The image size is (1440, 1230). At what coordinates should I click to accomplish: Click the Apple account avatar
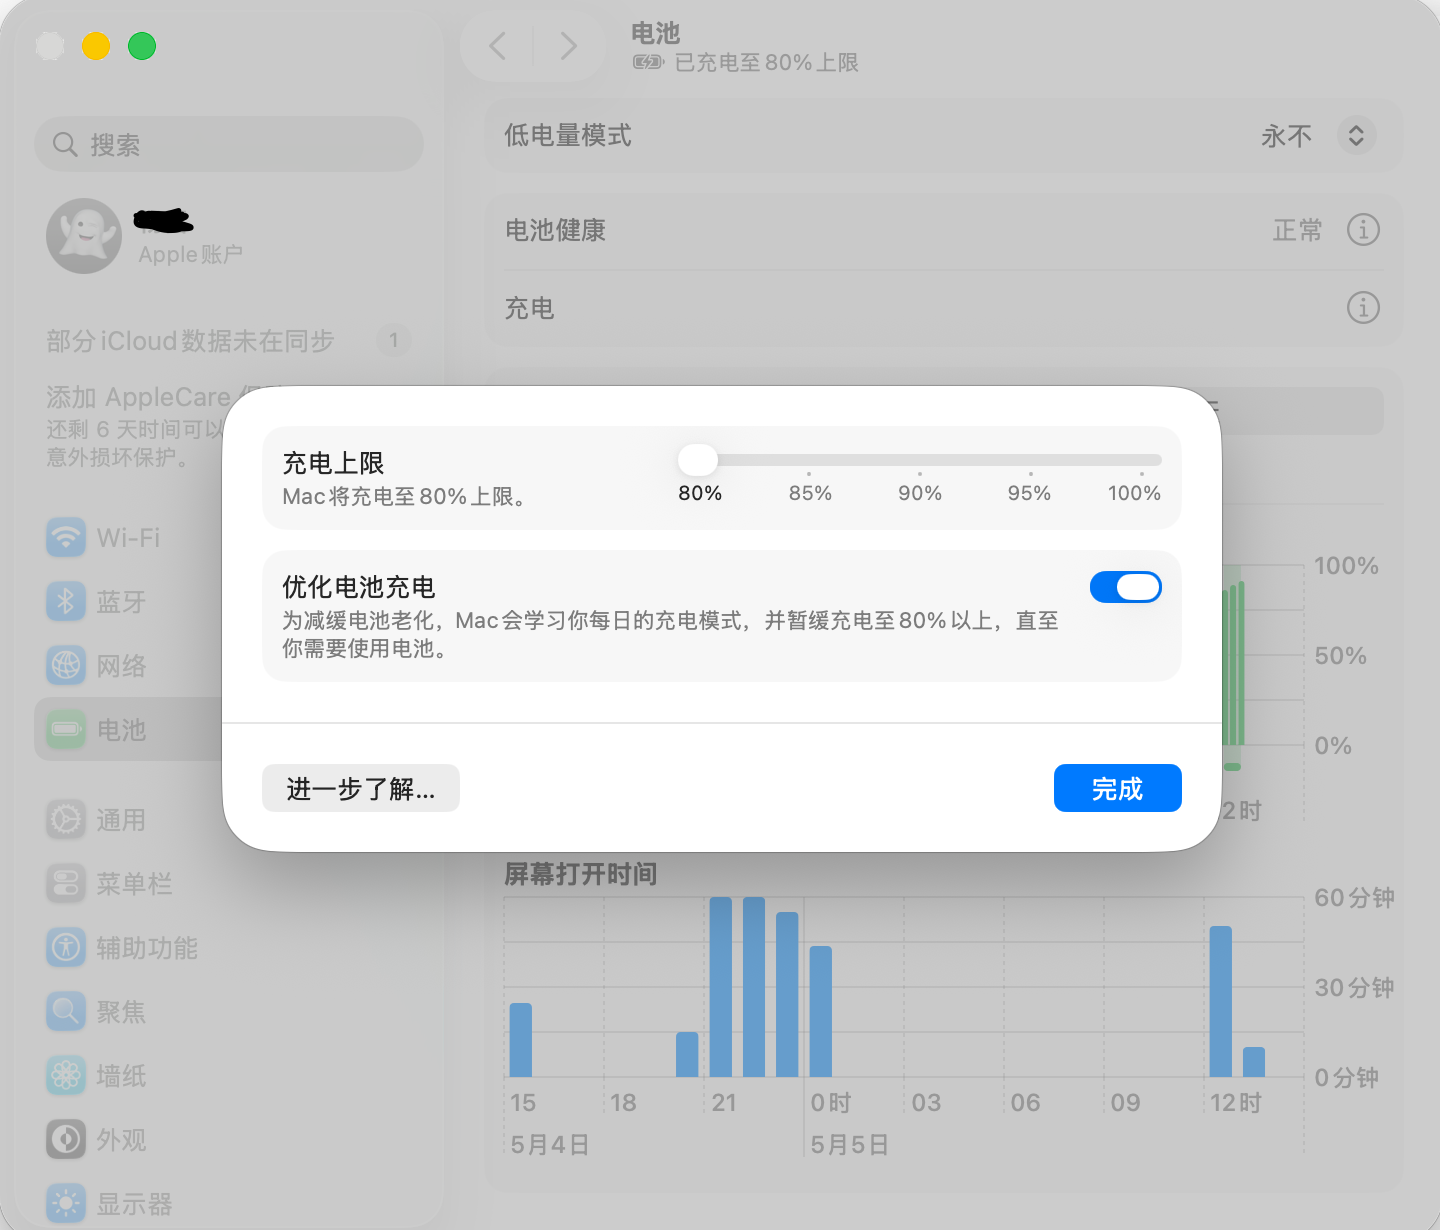pyautogui.click(x=84, y=236)
